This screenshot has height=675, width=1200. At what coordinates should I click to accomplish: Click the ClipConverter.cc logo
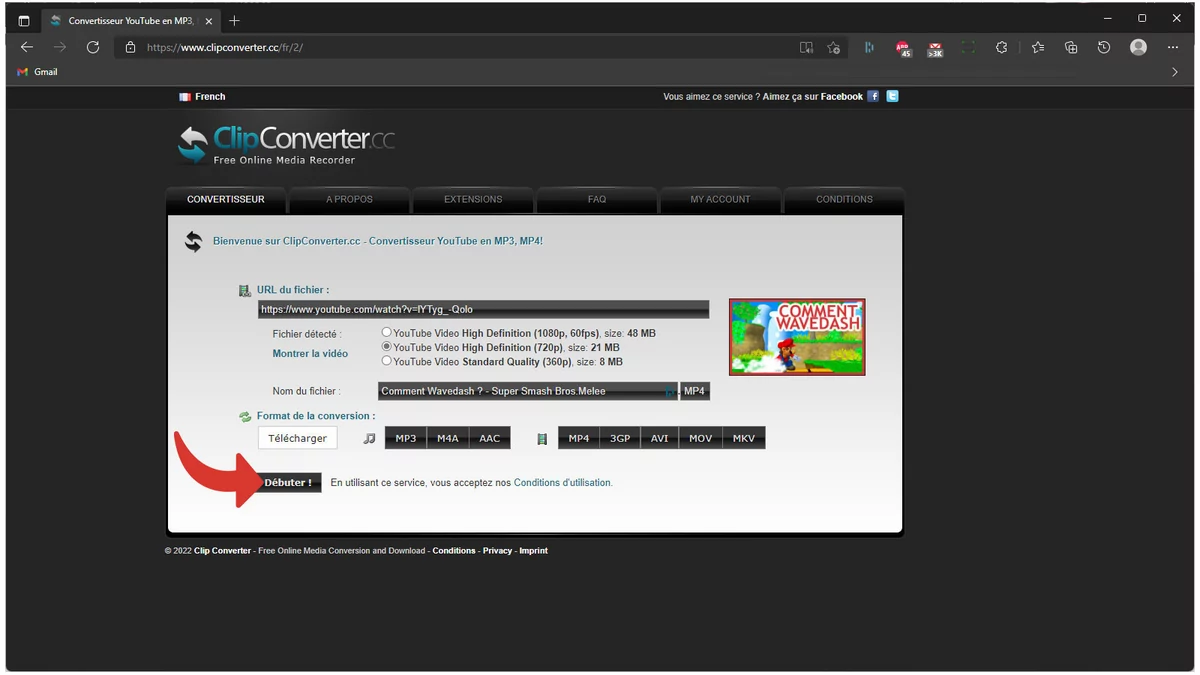pyautogui.click(x=286, y=145)
